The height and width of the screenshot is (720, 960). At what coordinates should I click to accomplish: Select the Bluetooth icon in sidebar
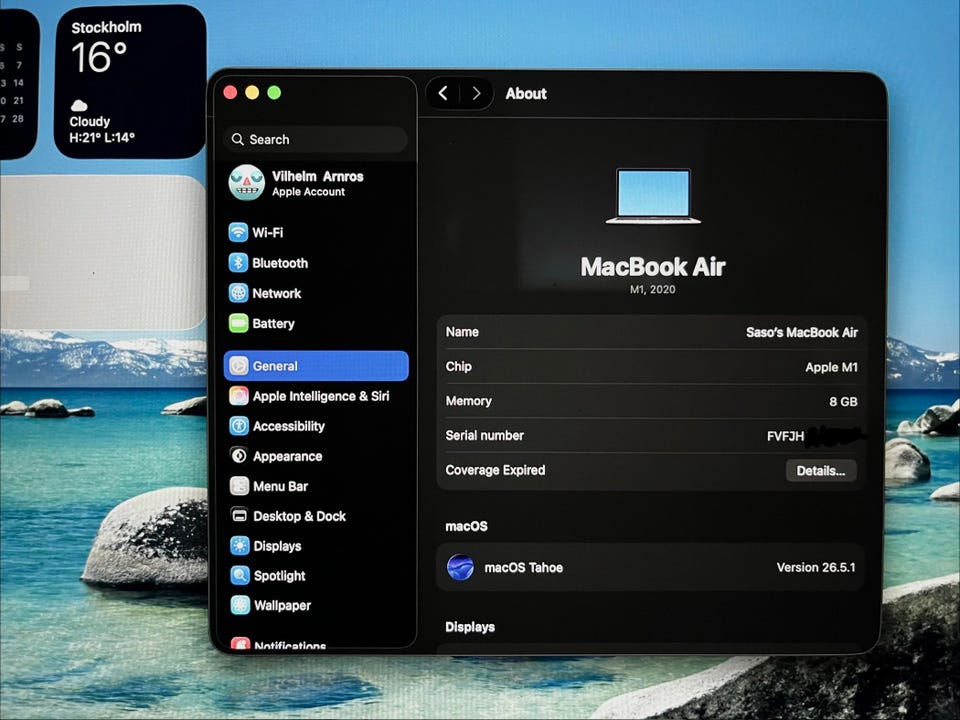coord(238,263)
